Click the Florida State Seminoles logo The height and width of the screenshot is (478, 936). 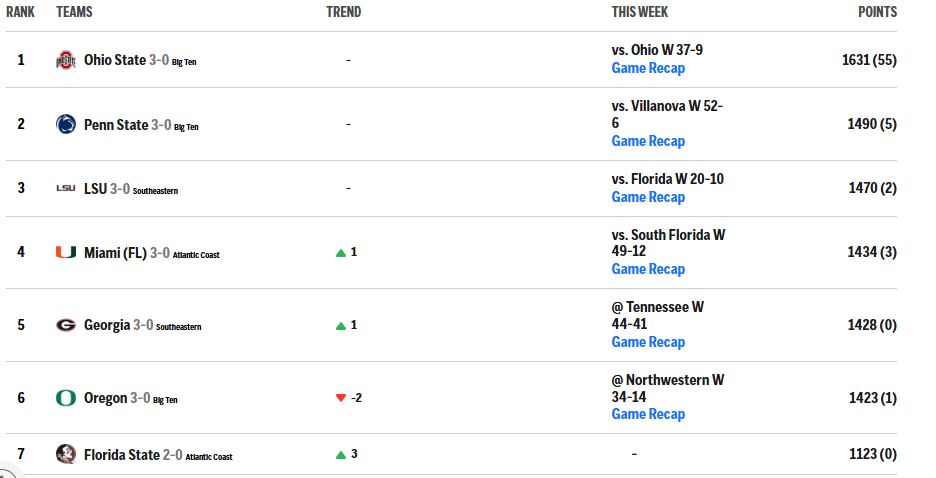pyautogui.click(x=66, y=454)
